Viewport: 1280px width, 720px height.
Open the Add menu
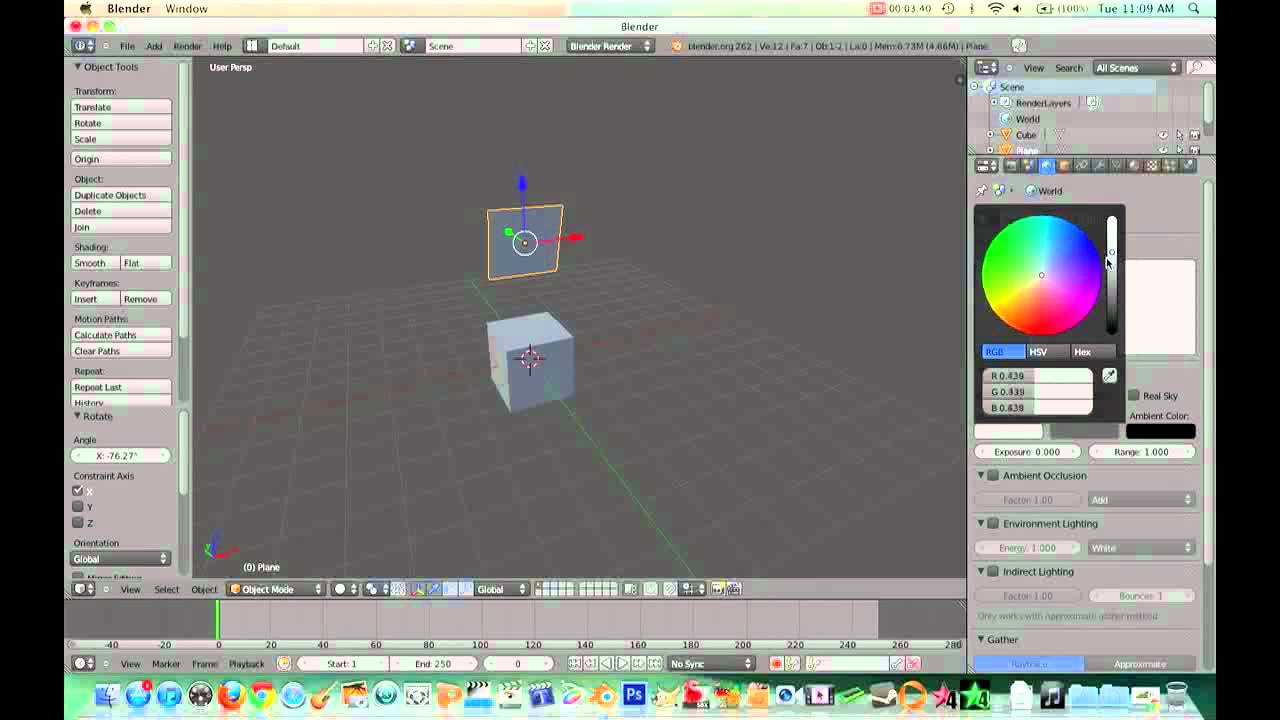pos(154,46)
